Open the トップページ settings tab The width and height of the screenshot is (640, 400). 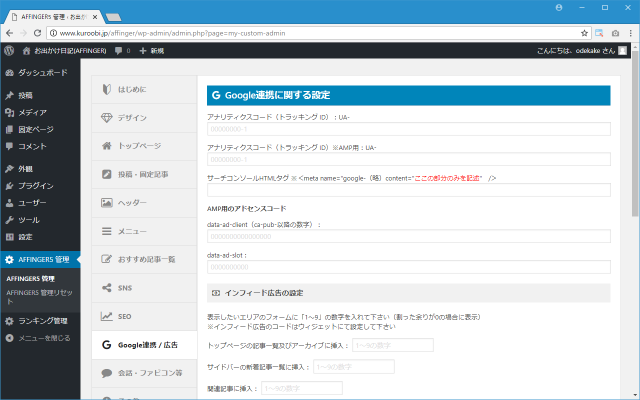pos(138,146)
